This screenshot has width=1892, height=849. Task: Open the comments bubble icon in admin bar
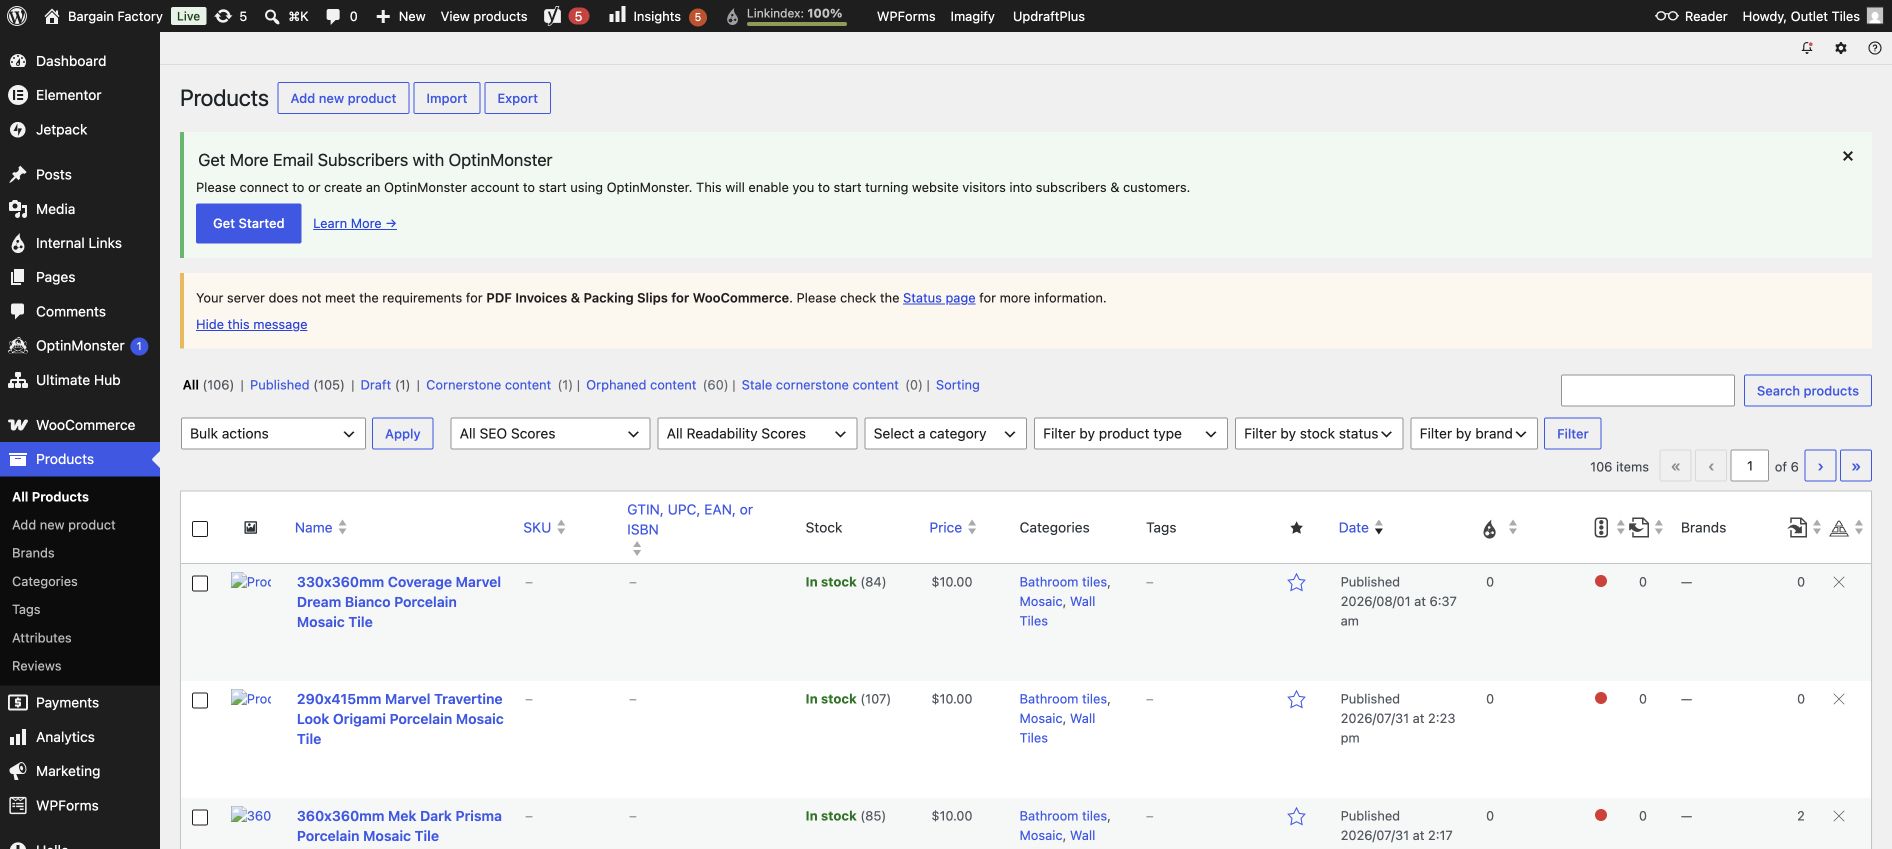click(333, 16)
